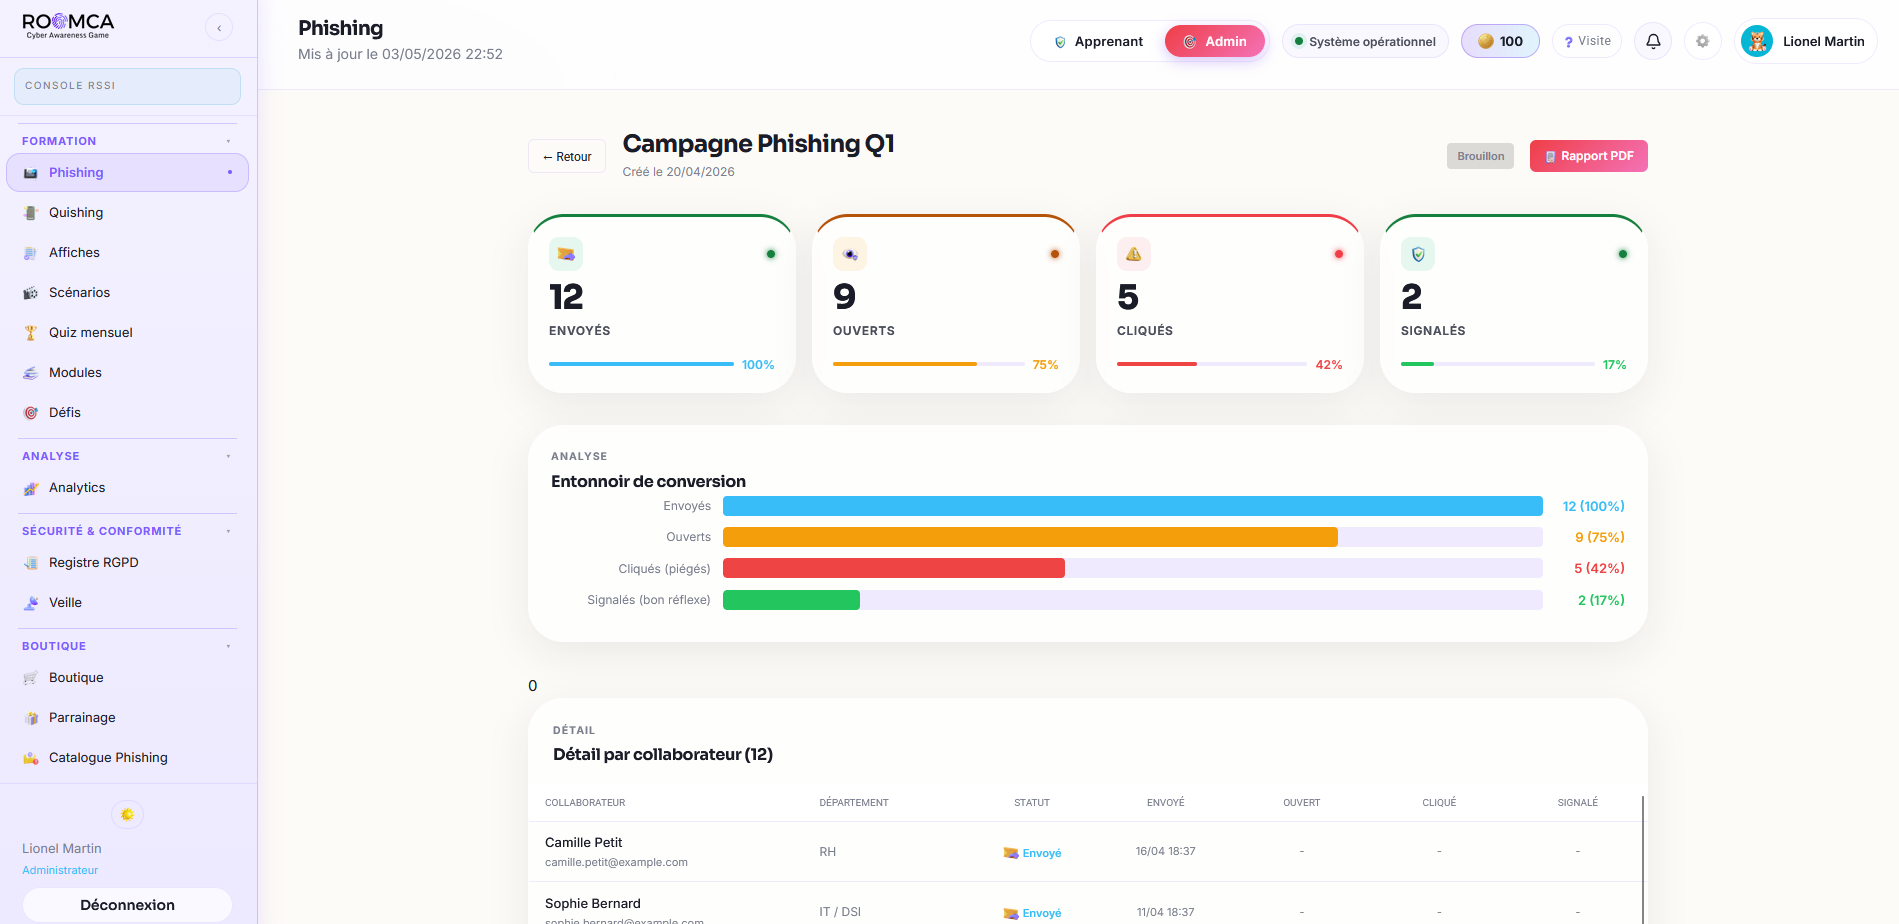Viewport: 1899px width, 924px height.
Task: Click green Signalés funnel bar
Action: [x=791, y=600]
